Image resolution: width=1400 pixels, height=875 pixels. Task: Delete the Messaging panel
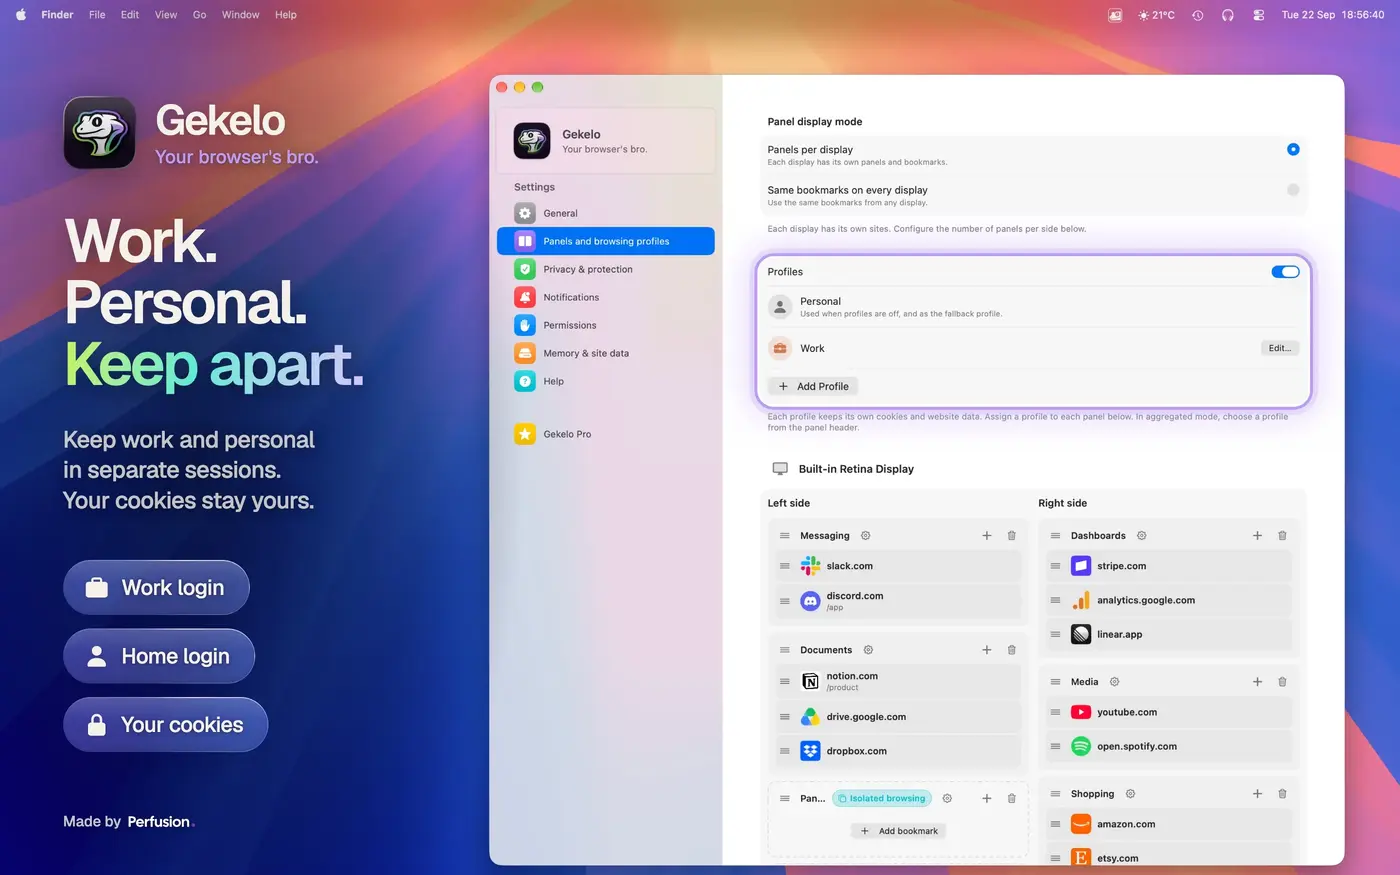(1012, 536)
